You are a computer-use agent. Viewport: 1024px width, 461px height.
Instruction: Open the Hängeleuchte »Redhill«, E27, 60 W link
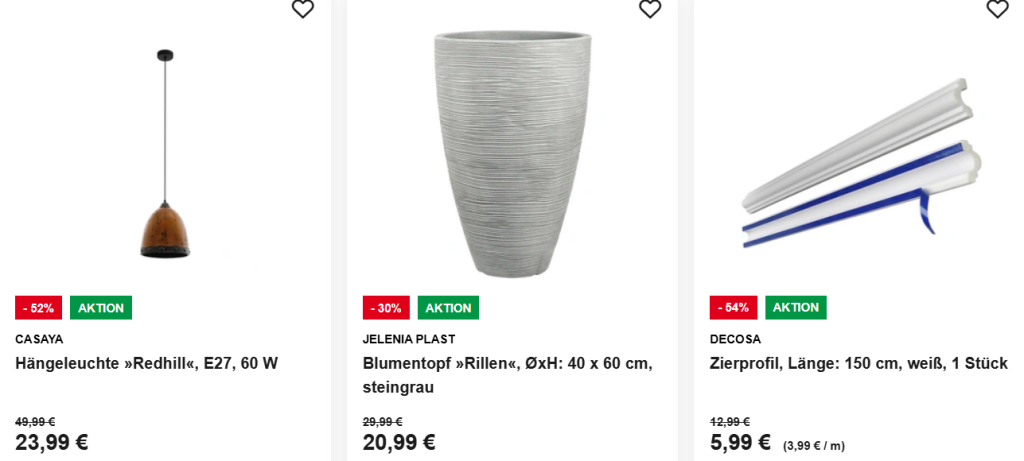click(147, 363)
